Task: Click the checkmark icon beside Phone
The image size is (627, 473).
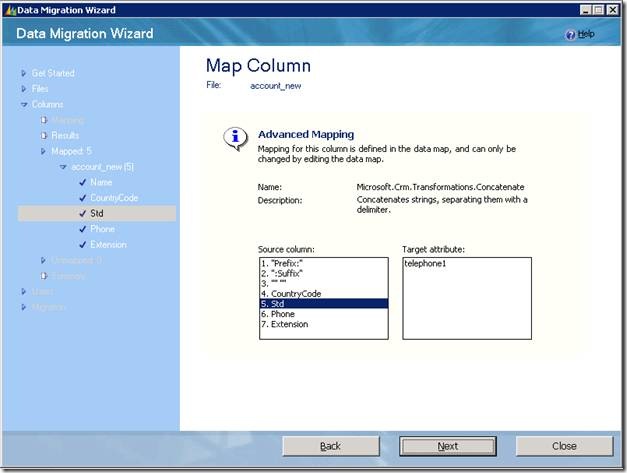Action: [x=82, y=229]
